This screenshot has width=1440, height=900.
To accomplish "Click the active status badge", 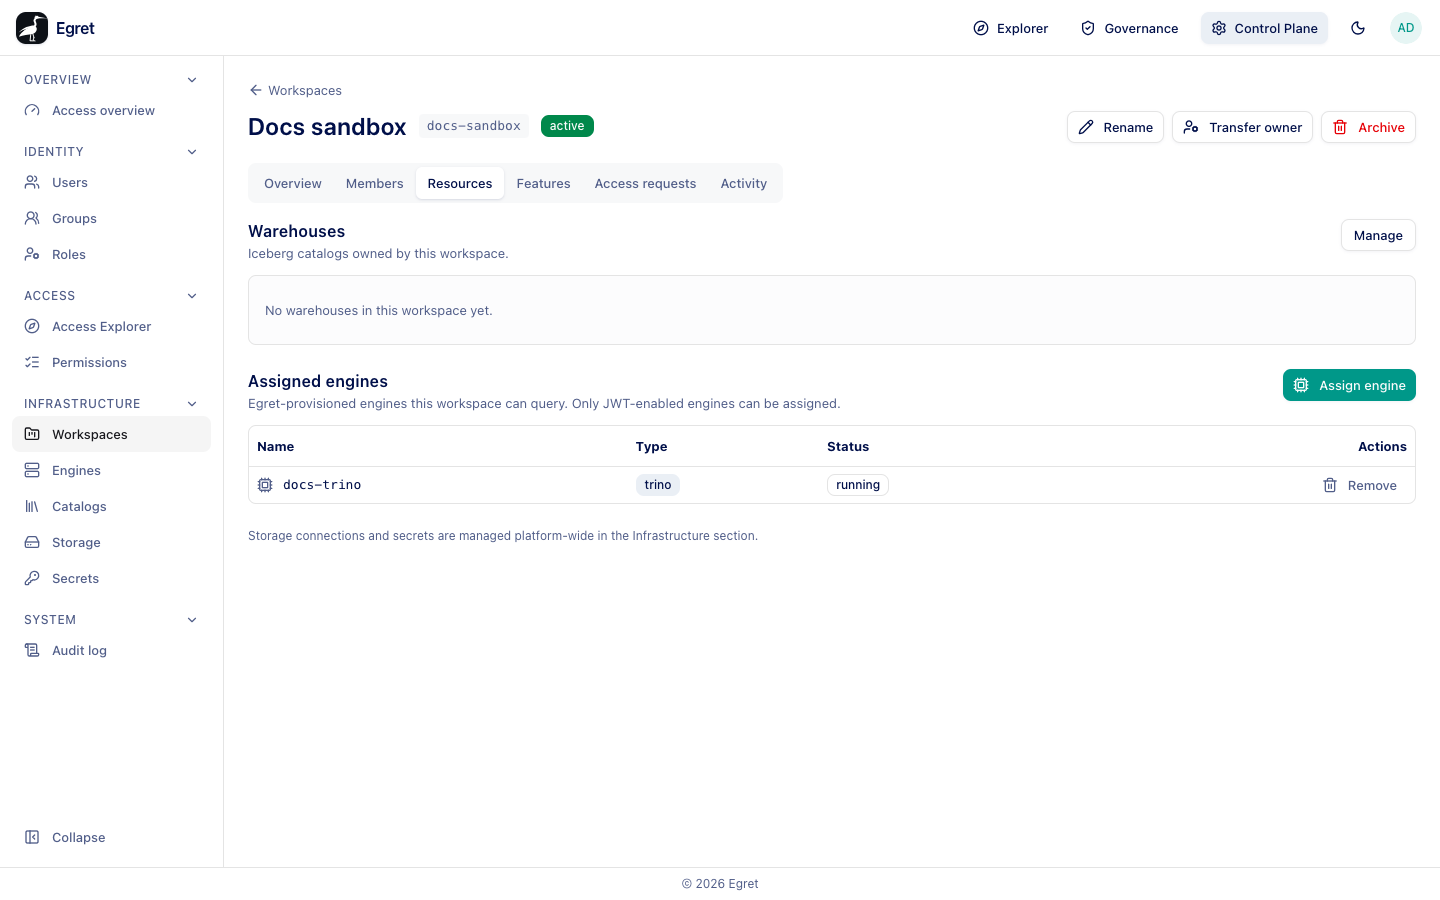I will pyautogui.click(x=567, y=126).
